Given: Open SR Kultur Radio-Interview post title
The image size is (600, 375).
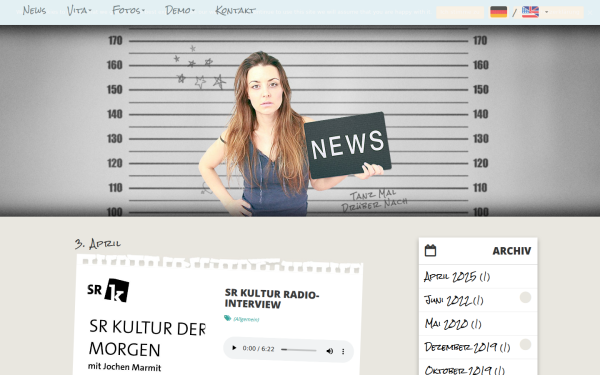Looking at the screenshot, I should pyautogui.click(x=272, y=298).
